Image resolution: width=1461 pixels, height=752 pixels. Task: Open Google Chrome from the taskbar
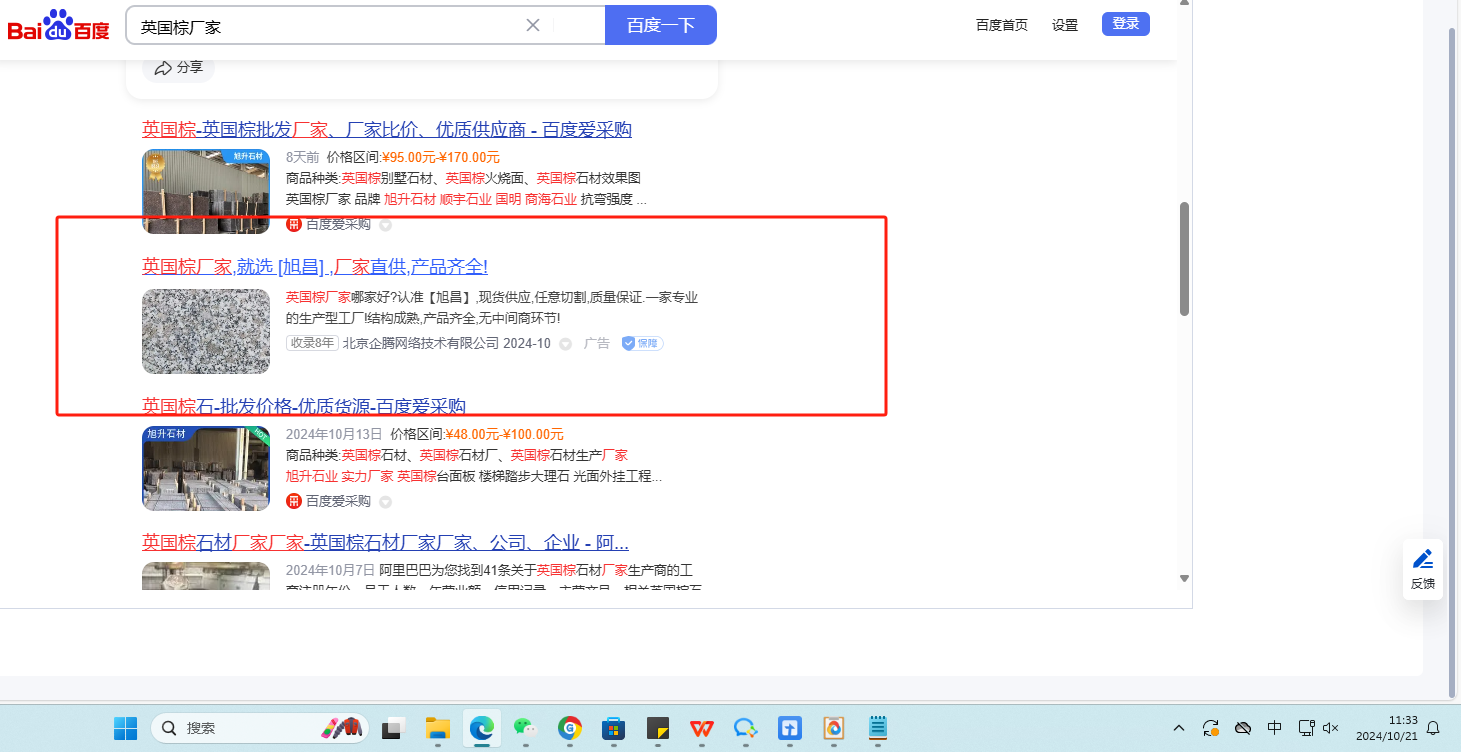click(570, 728)
